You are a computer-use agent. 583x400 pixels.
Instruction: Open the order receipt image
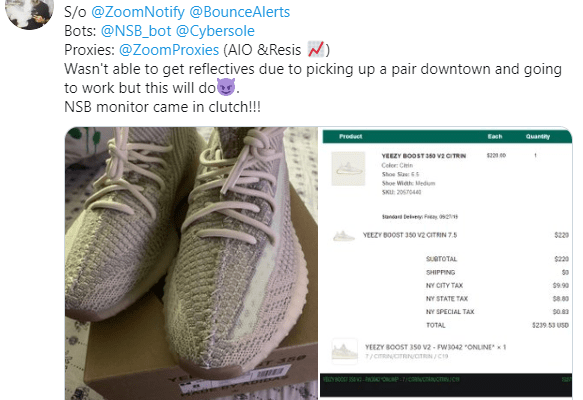pos(446,263)
